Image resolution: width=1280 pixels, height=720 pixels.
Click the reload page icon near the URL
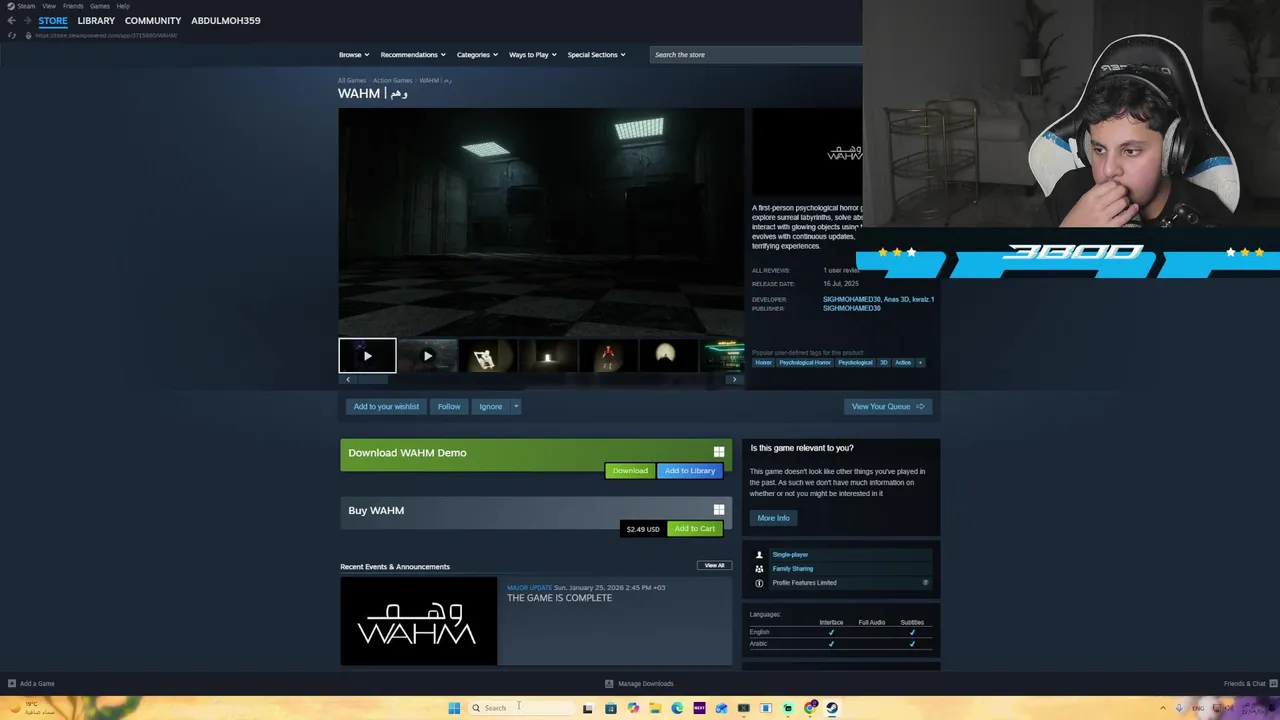click(12, 35)
